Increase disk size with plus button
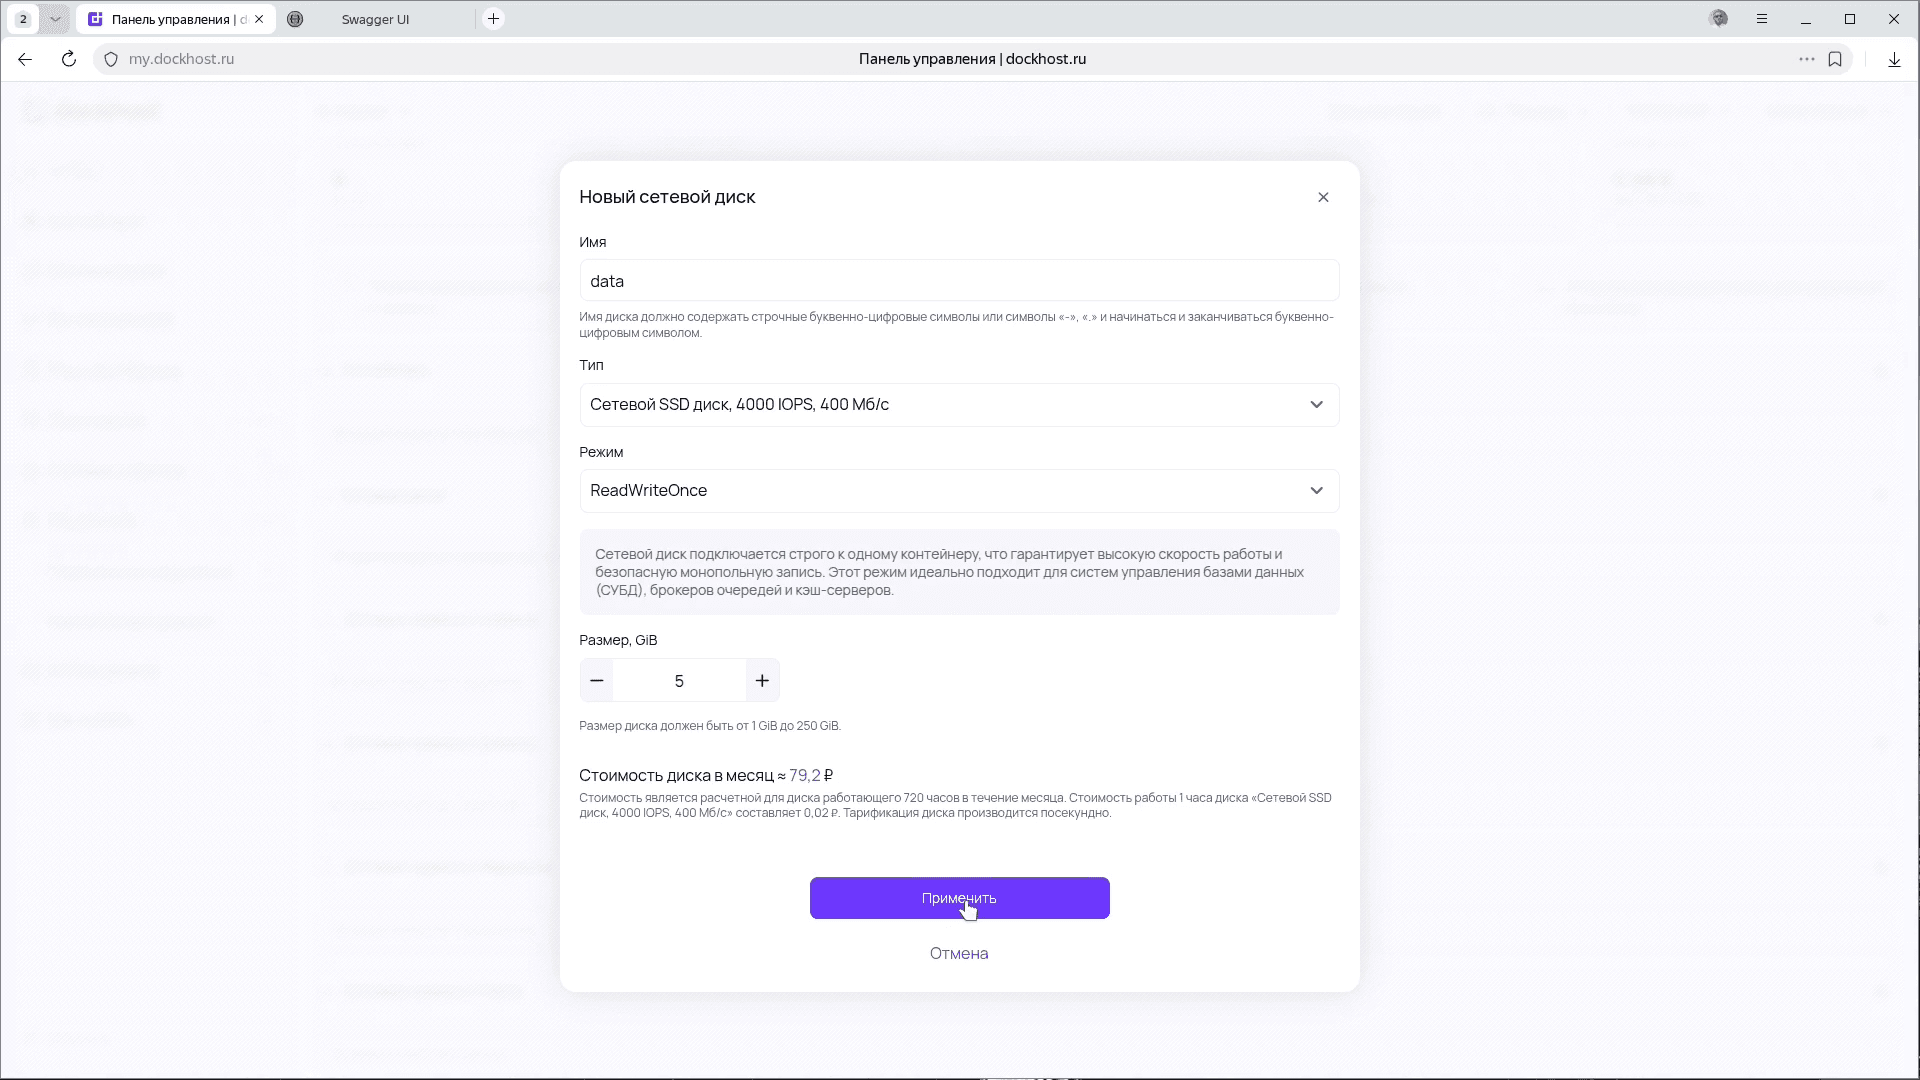This screenshot has height=1080, width=1920. (x=762, y=681)
